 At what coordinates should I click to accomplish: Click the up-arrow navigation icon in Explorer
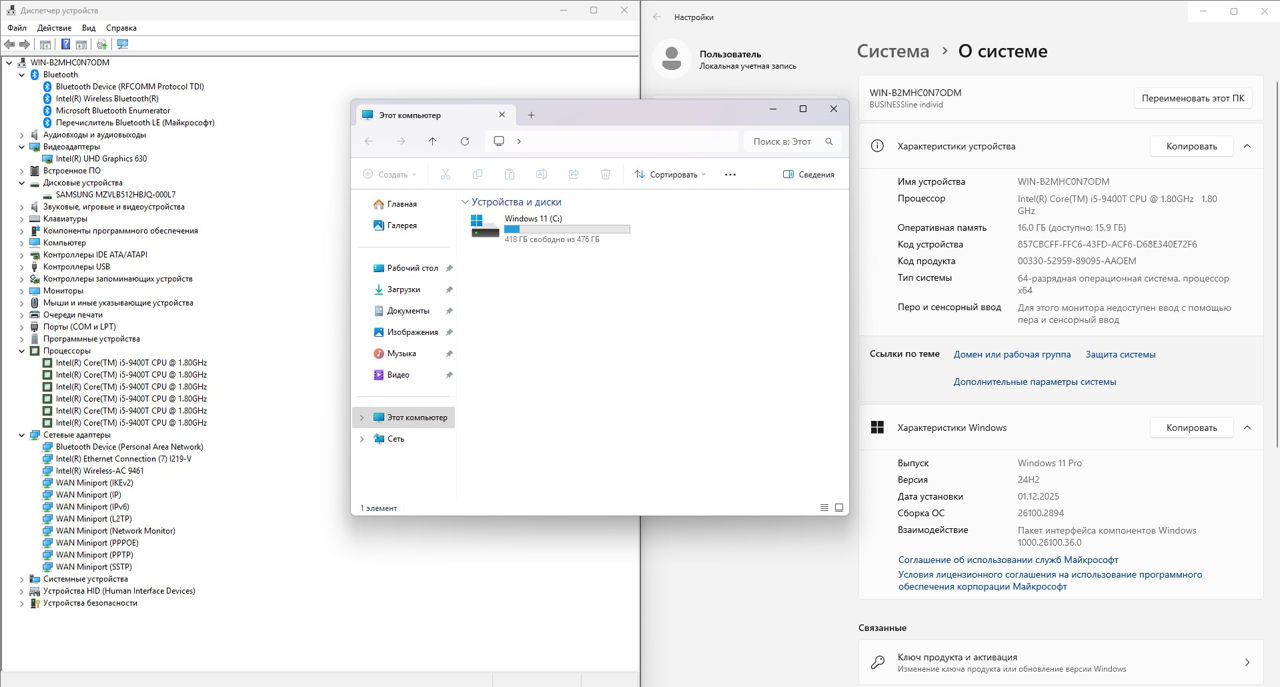click(x=432, y=141)
